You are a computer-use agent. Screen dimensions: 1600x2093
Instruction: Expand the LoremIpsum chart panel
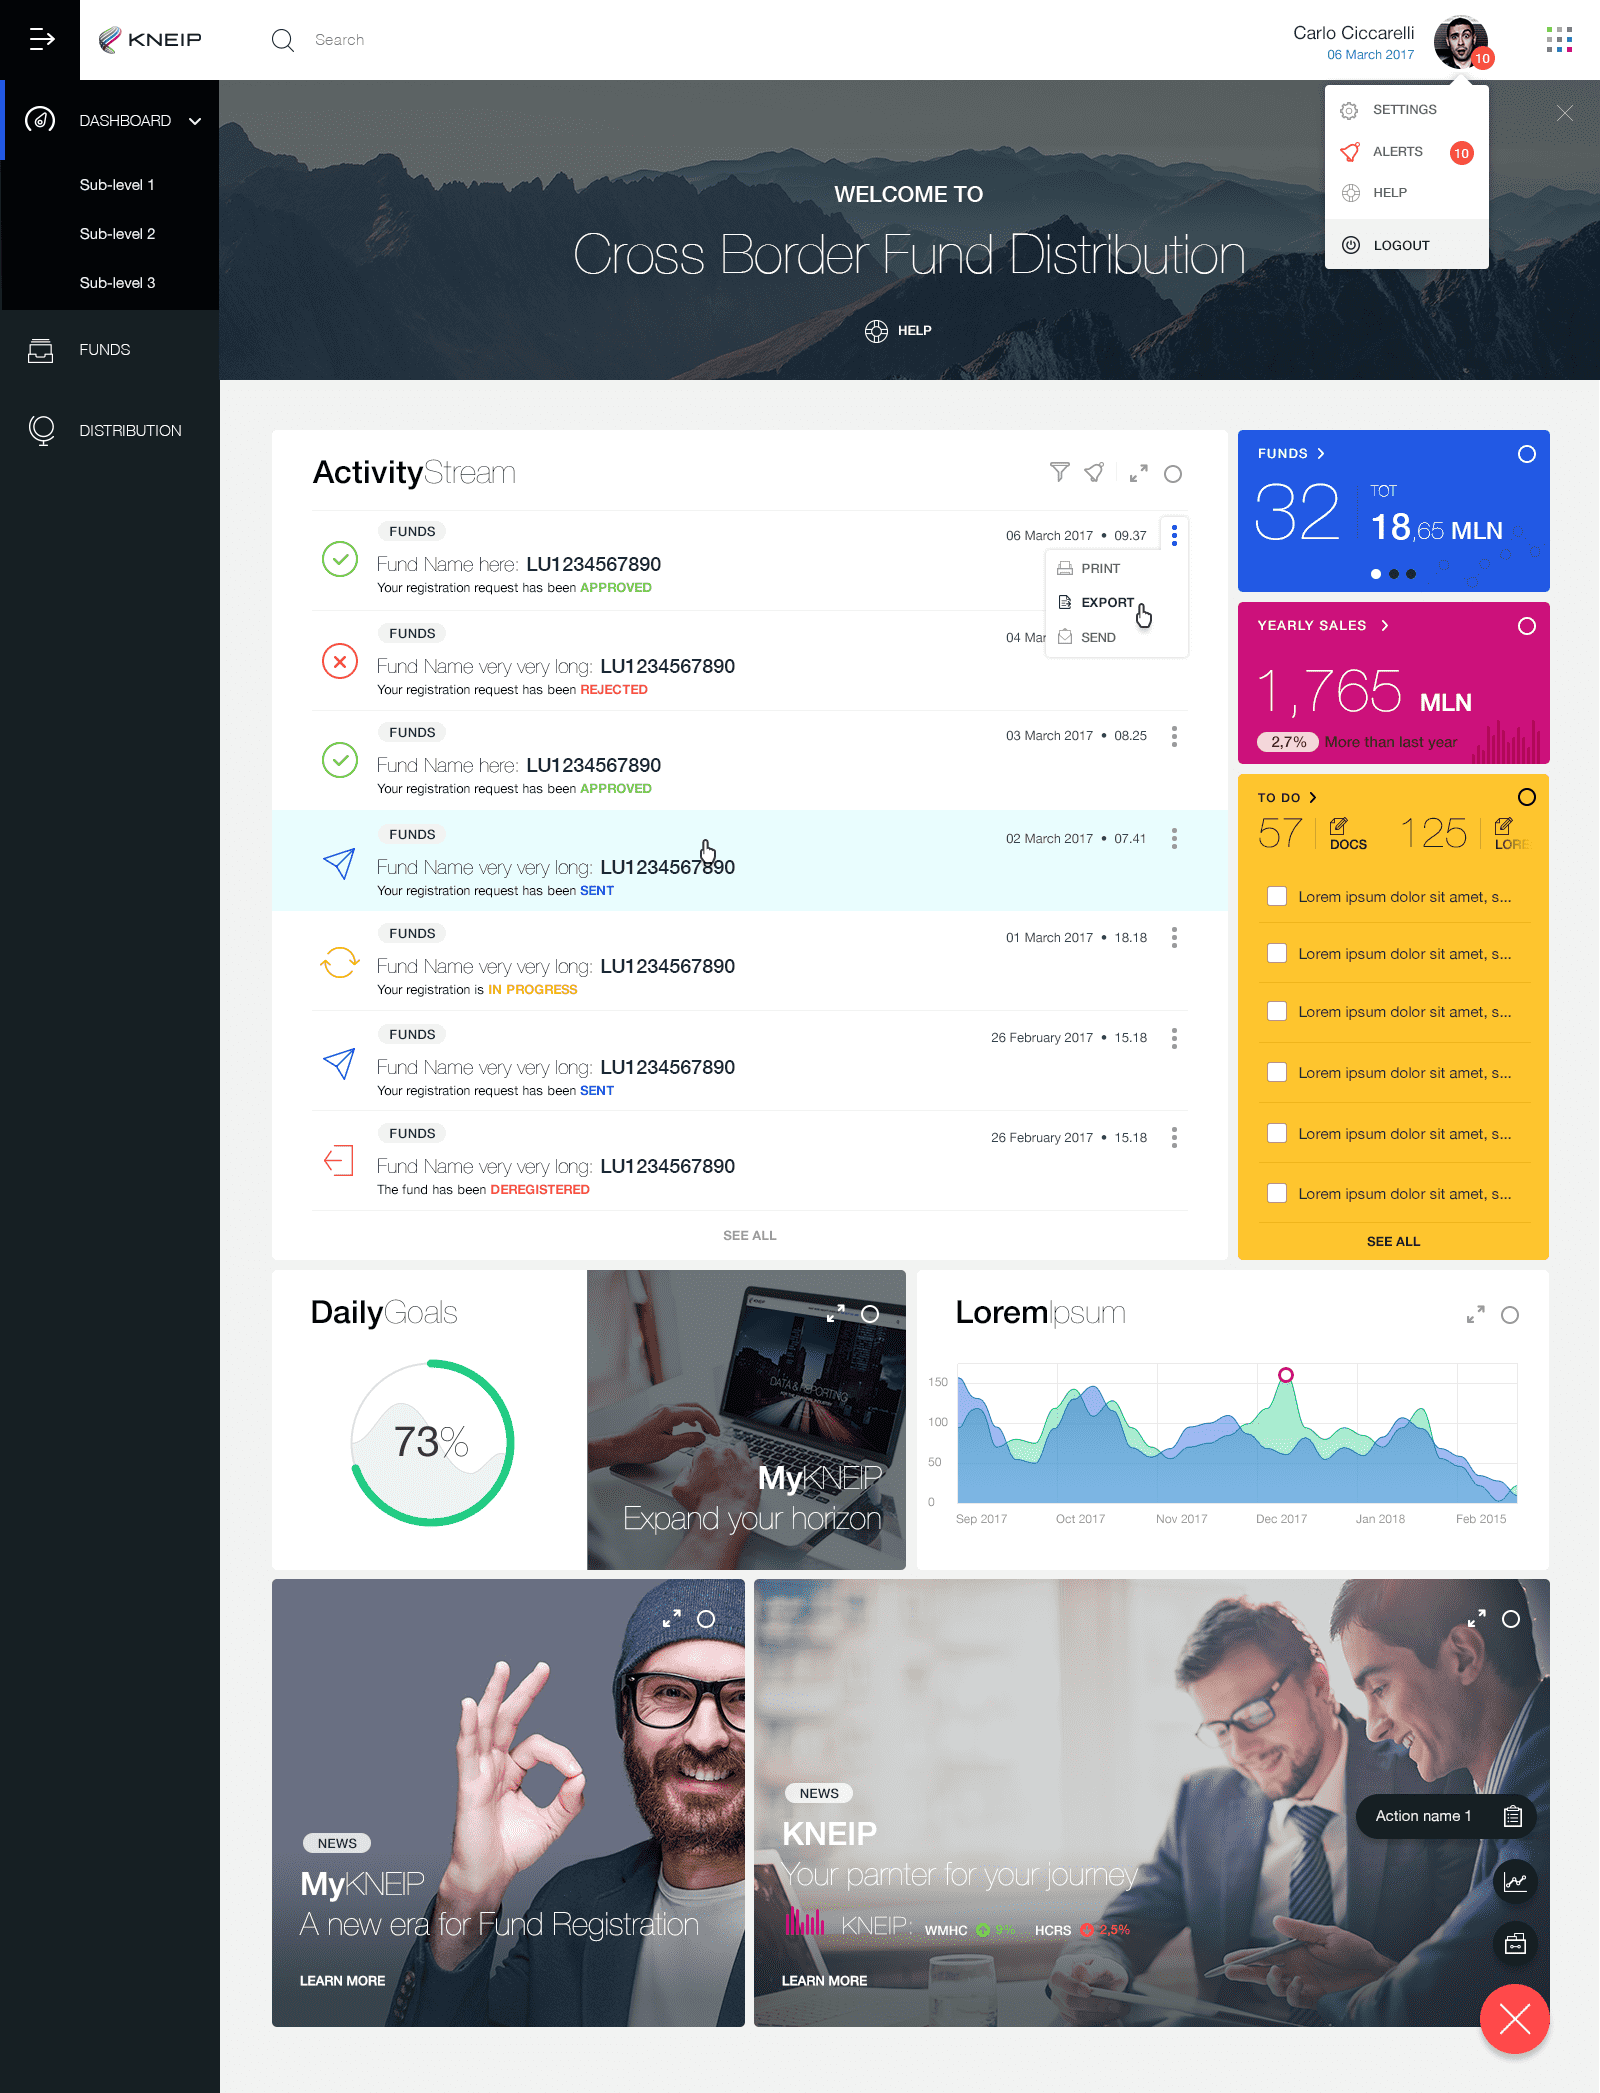click(1475, 1314)
